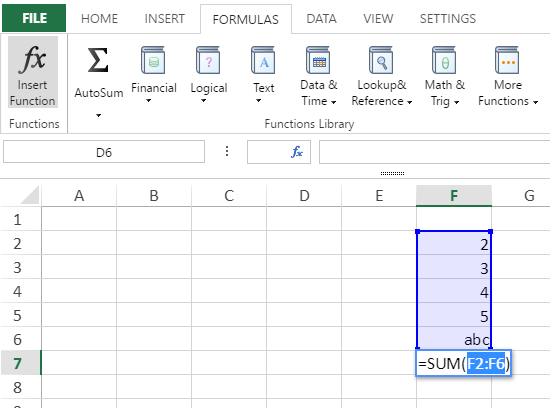Switch to the HOME tab
The image size is (550, 408).
(99, 19)
